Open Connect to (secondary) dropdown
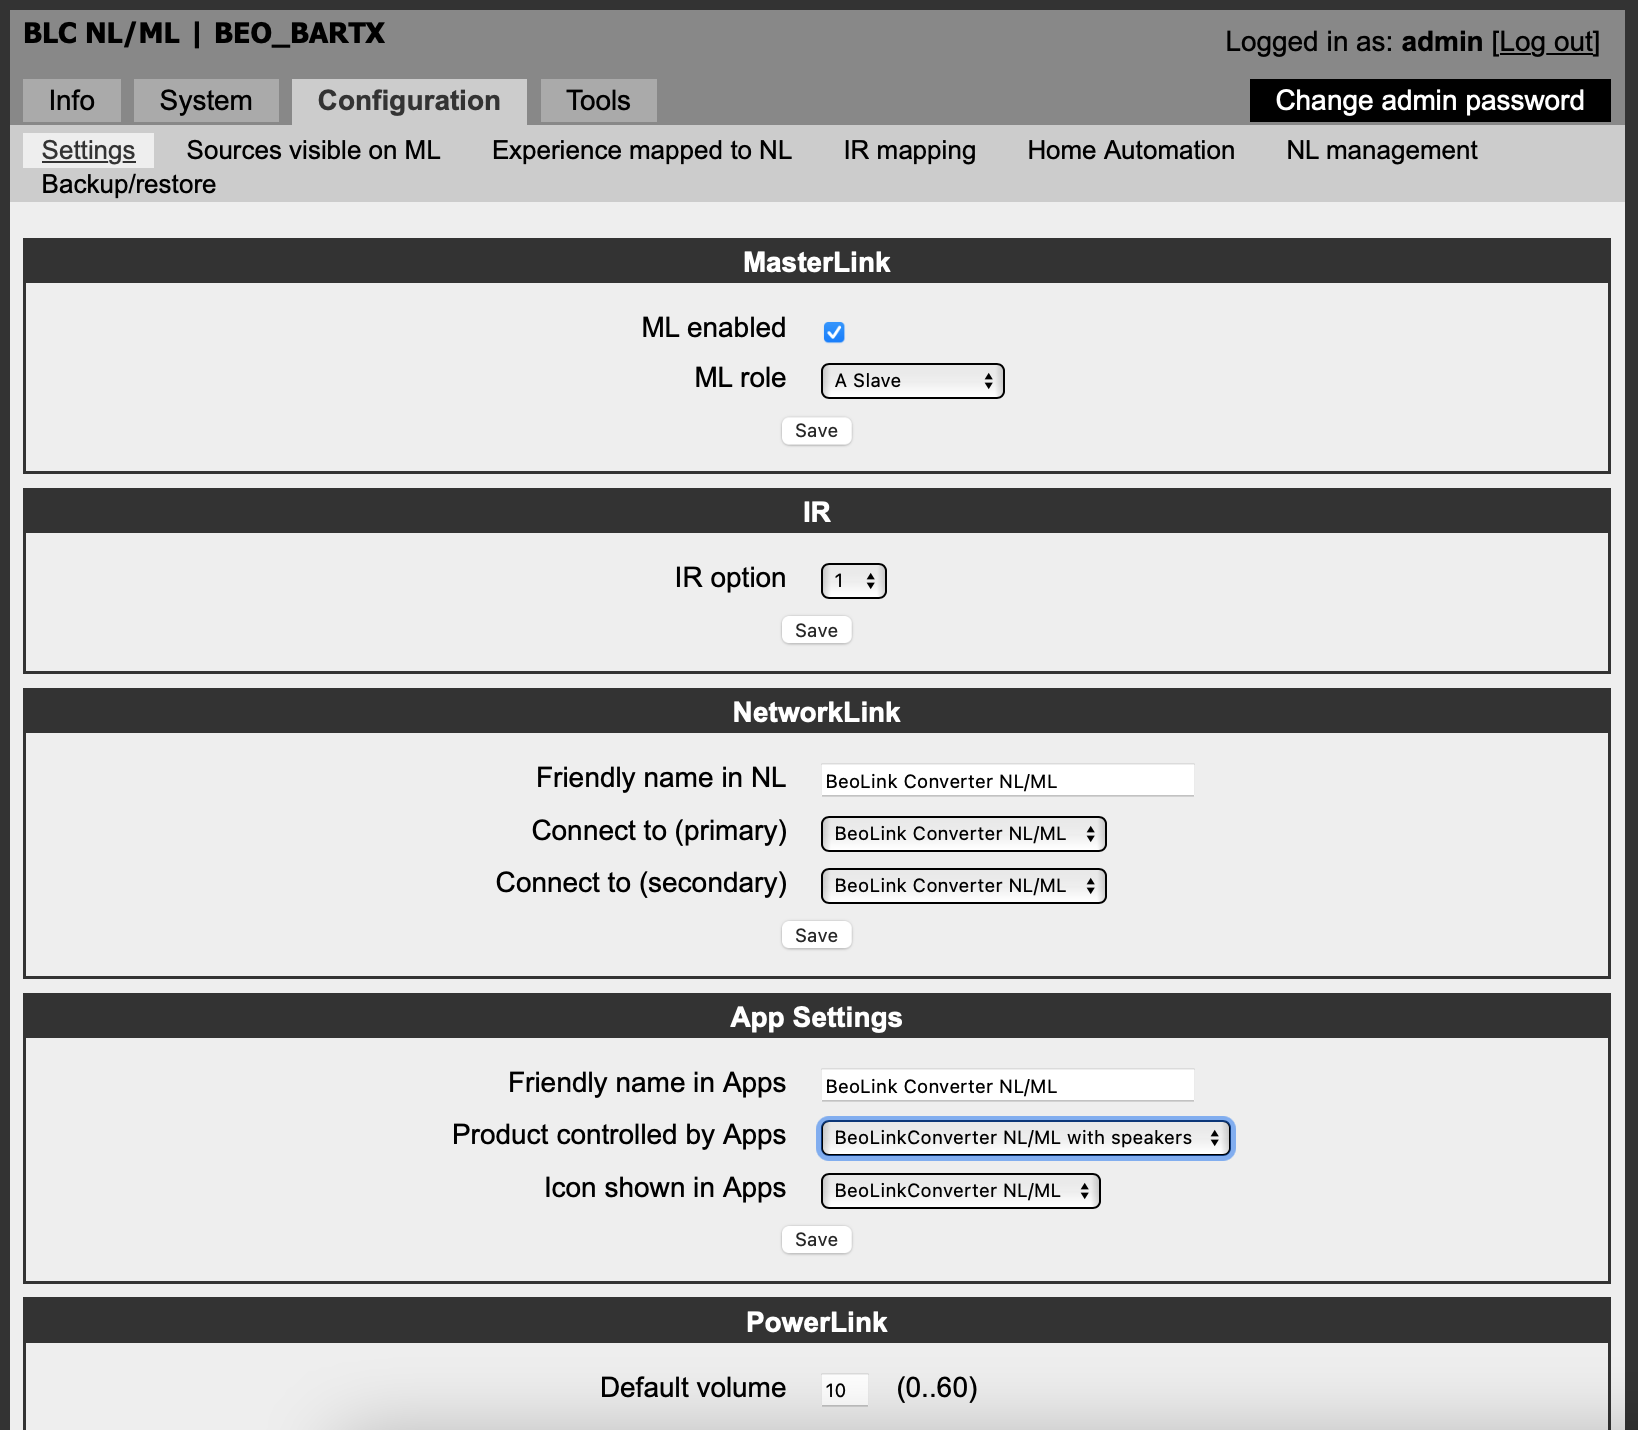 click(x=963, y=886)
